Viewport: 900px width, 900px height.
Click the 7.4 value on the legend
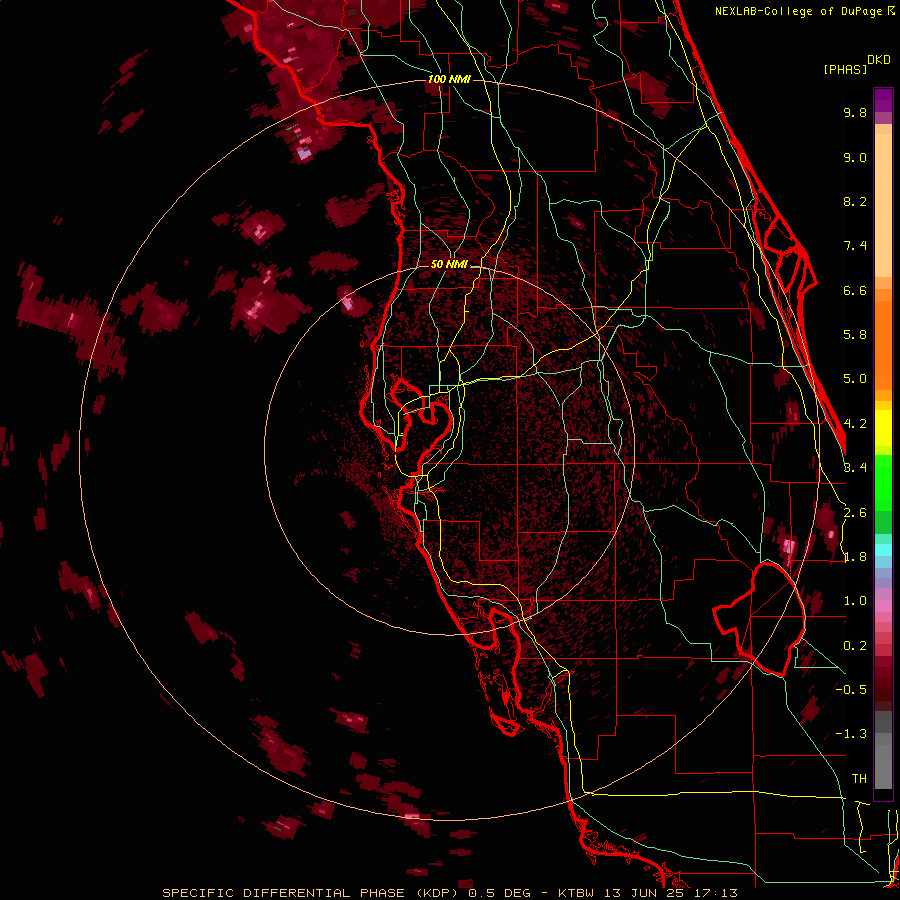pyautogui.click(x=855, y=246)
